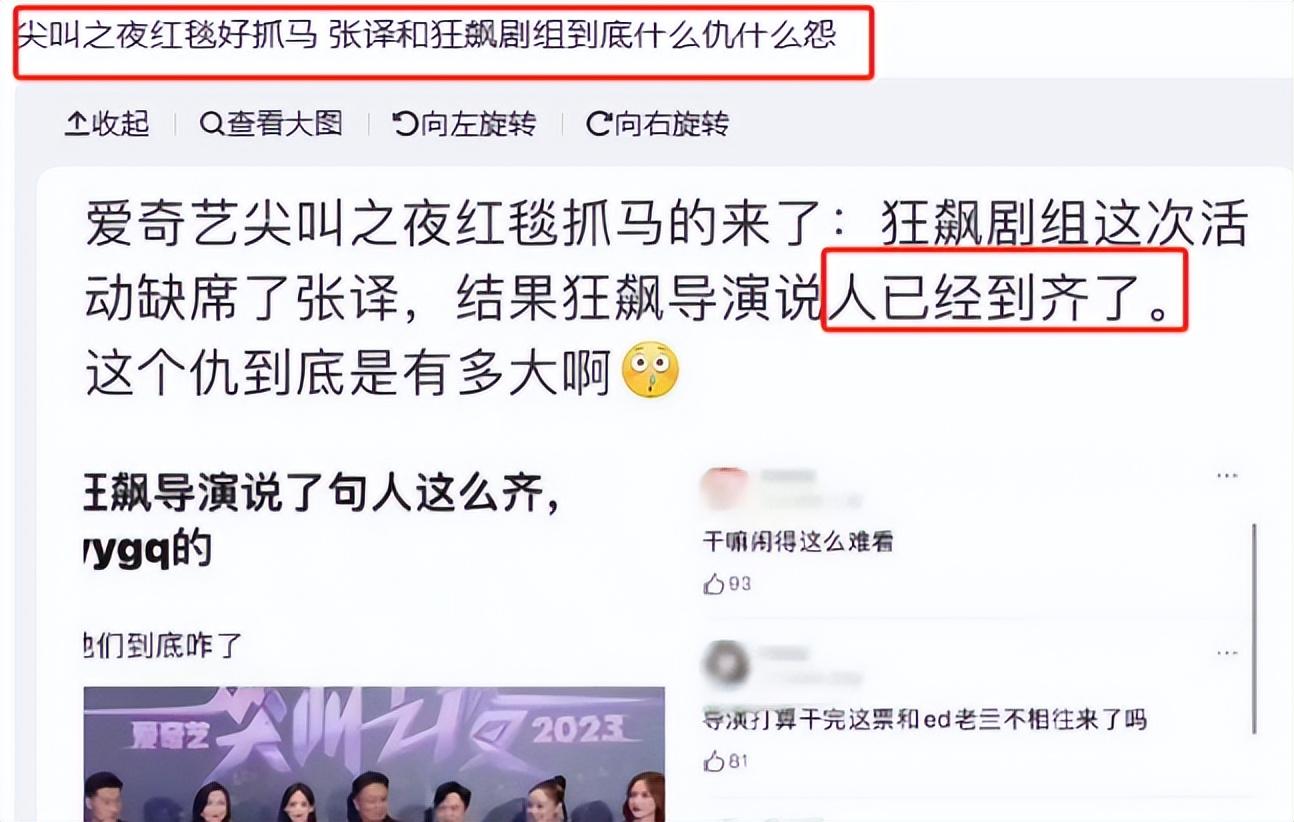Click the 向右旋转 rotate-right icon
This screenshot has width=1294, height=822.
[598, 124]
